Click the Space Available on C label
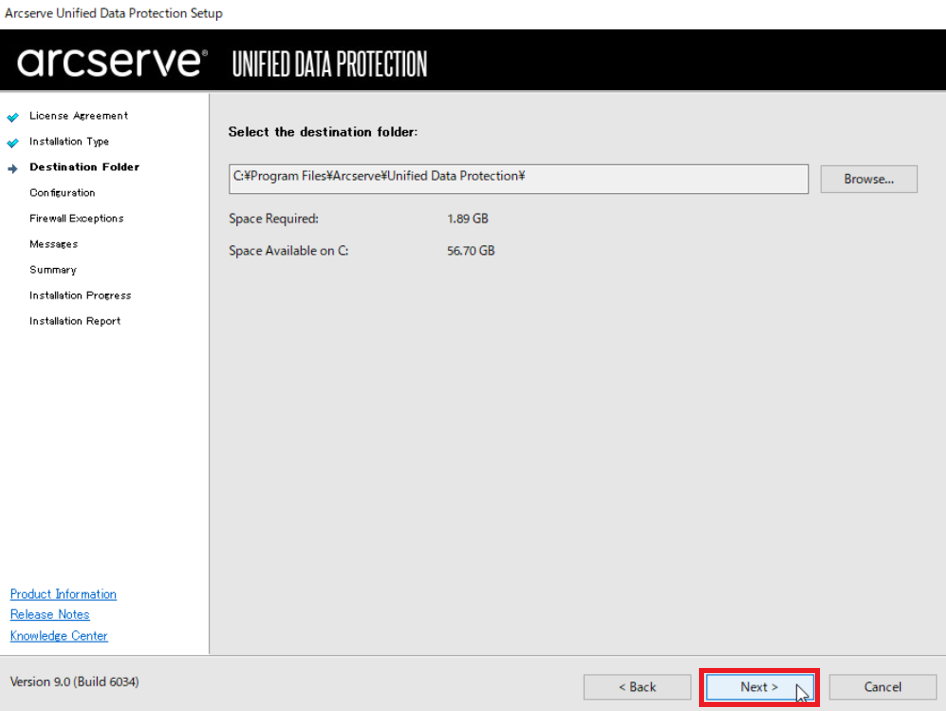Image resolution: width=946 pixels, height=711 pixels. coord(288,250)
